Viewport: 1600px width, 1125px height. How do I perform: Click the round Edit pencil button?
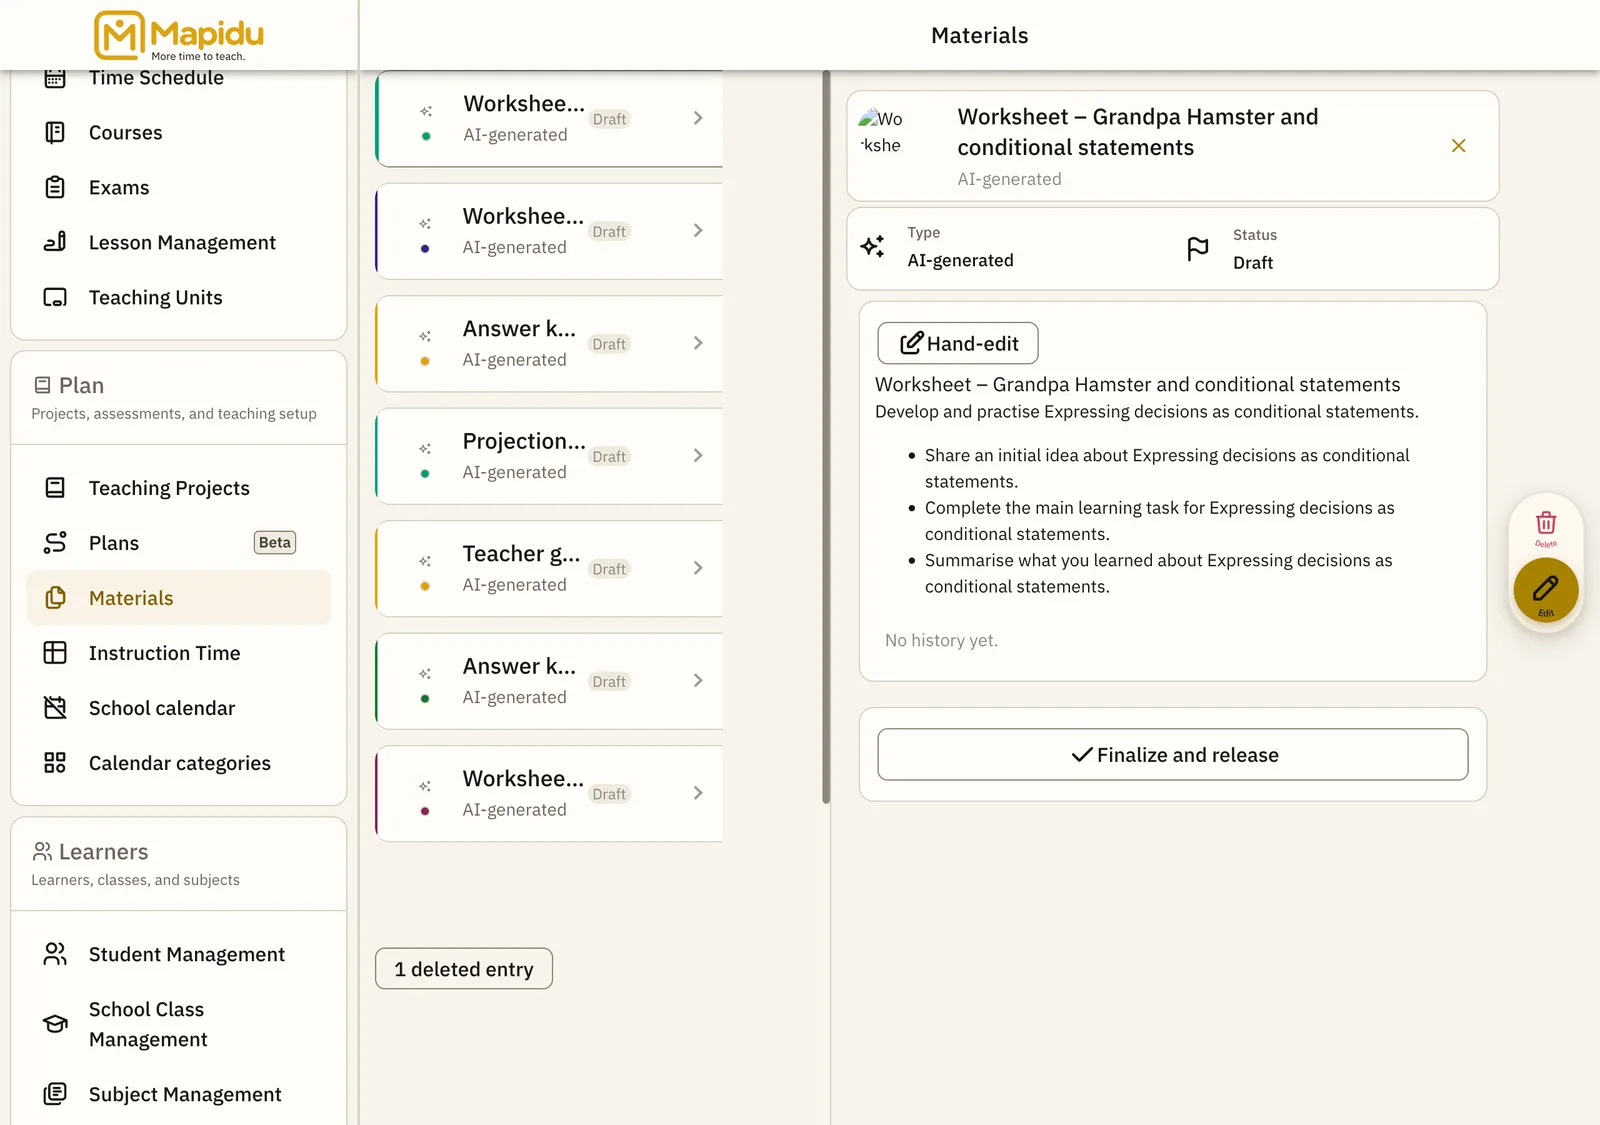tap(1546, 590)
